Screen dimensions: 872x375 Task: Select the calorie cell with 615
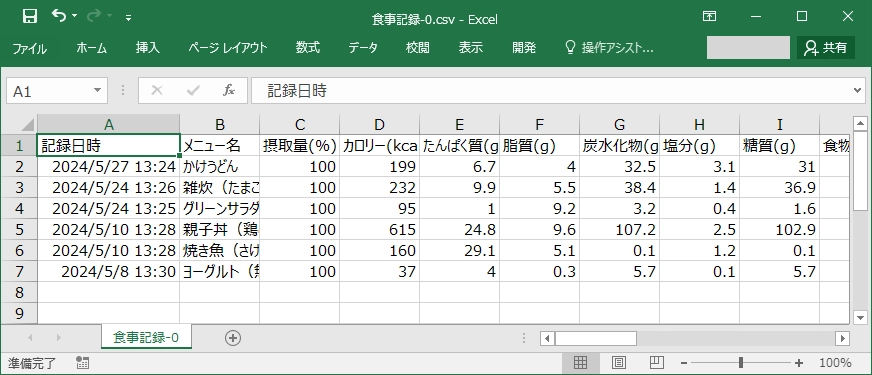[x=379, y=229]
